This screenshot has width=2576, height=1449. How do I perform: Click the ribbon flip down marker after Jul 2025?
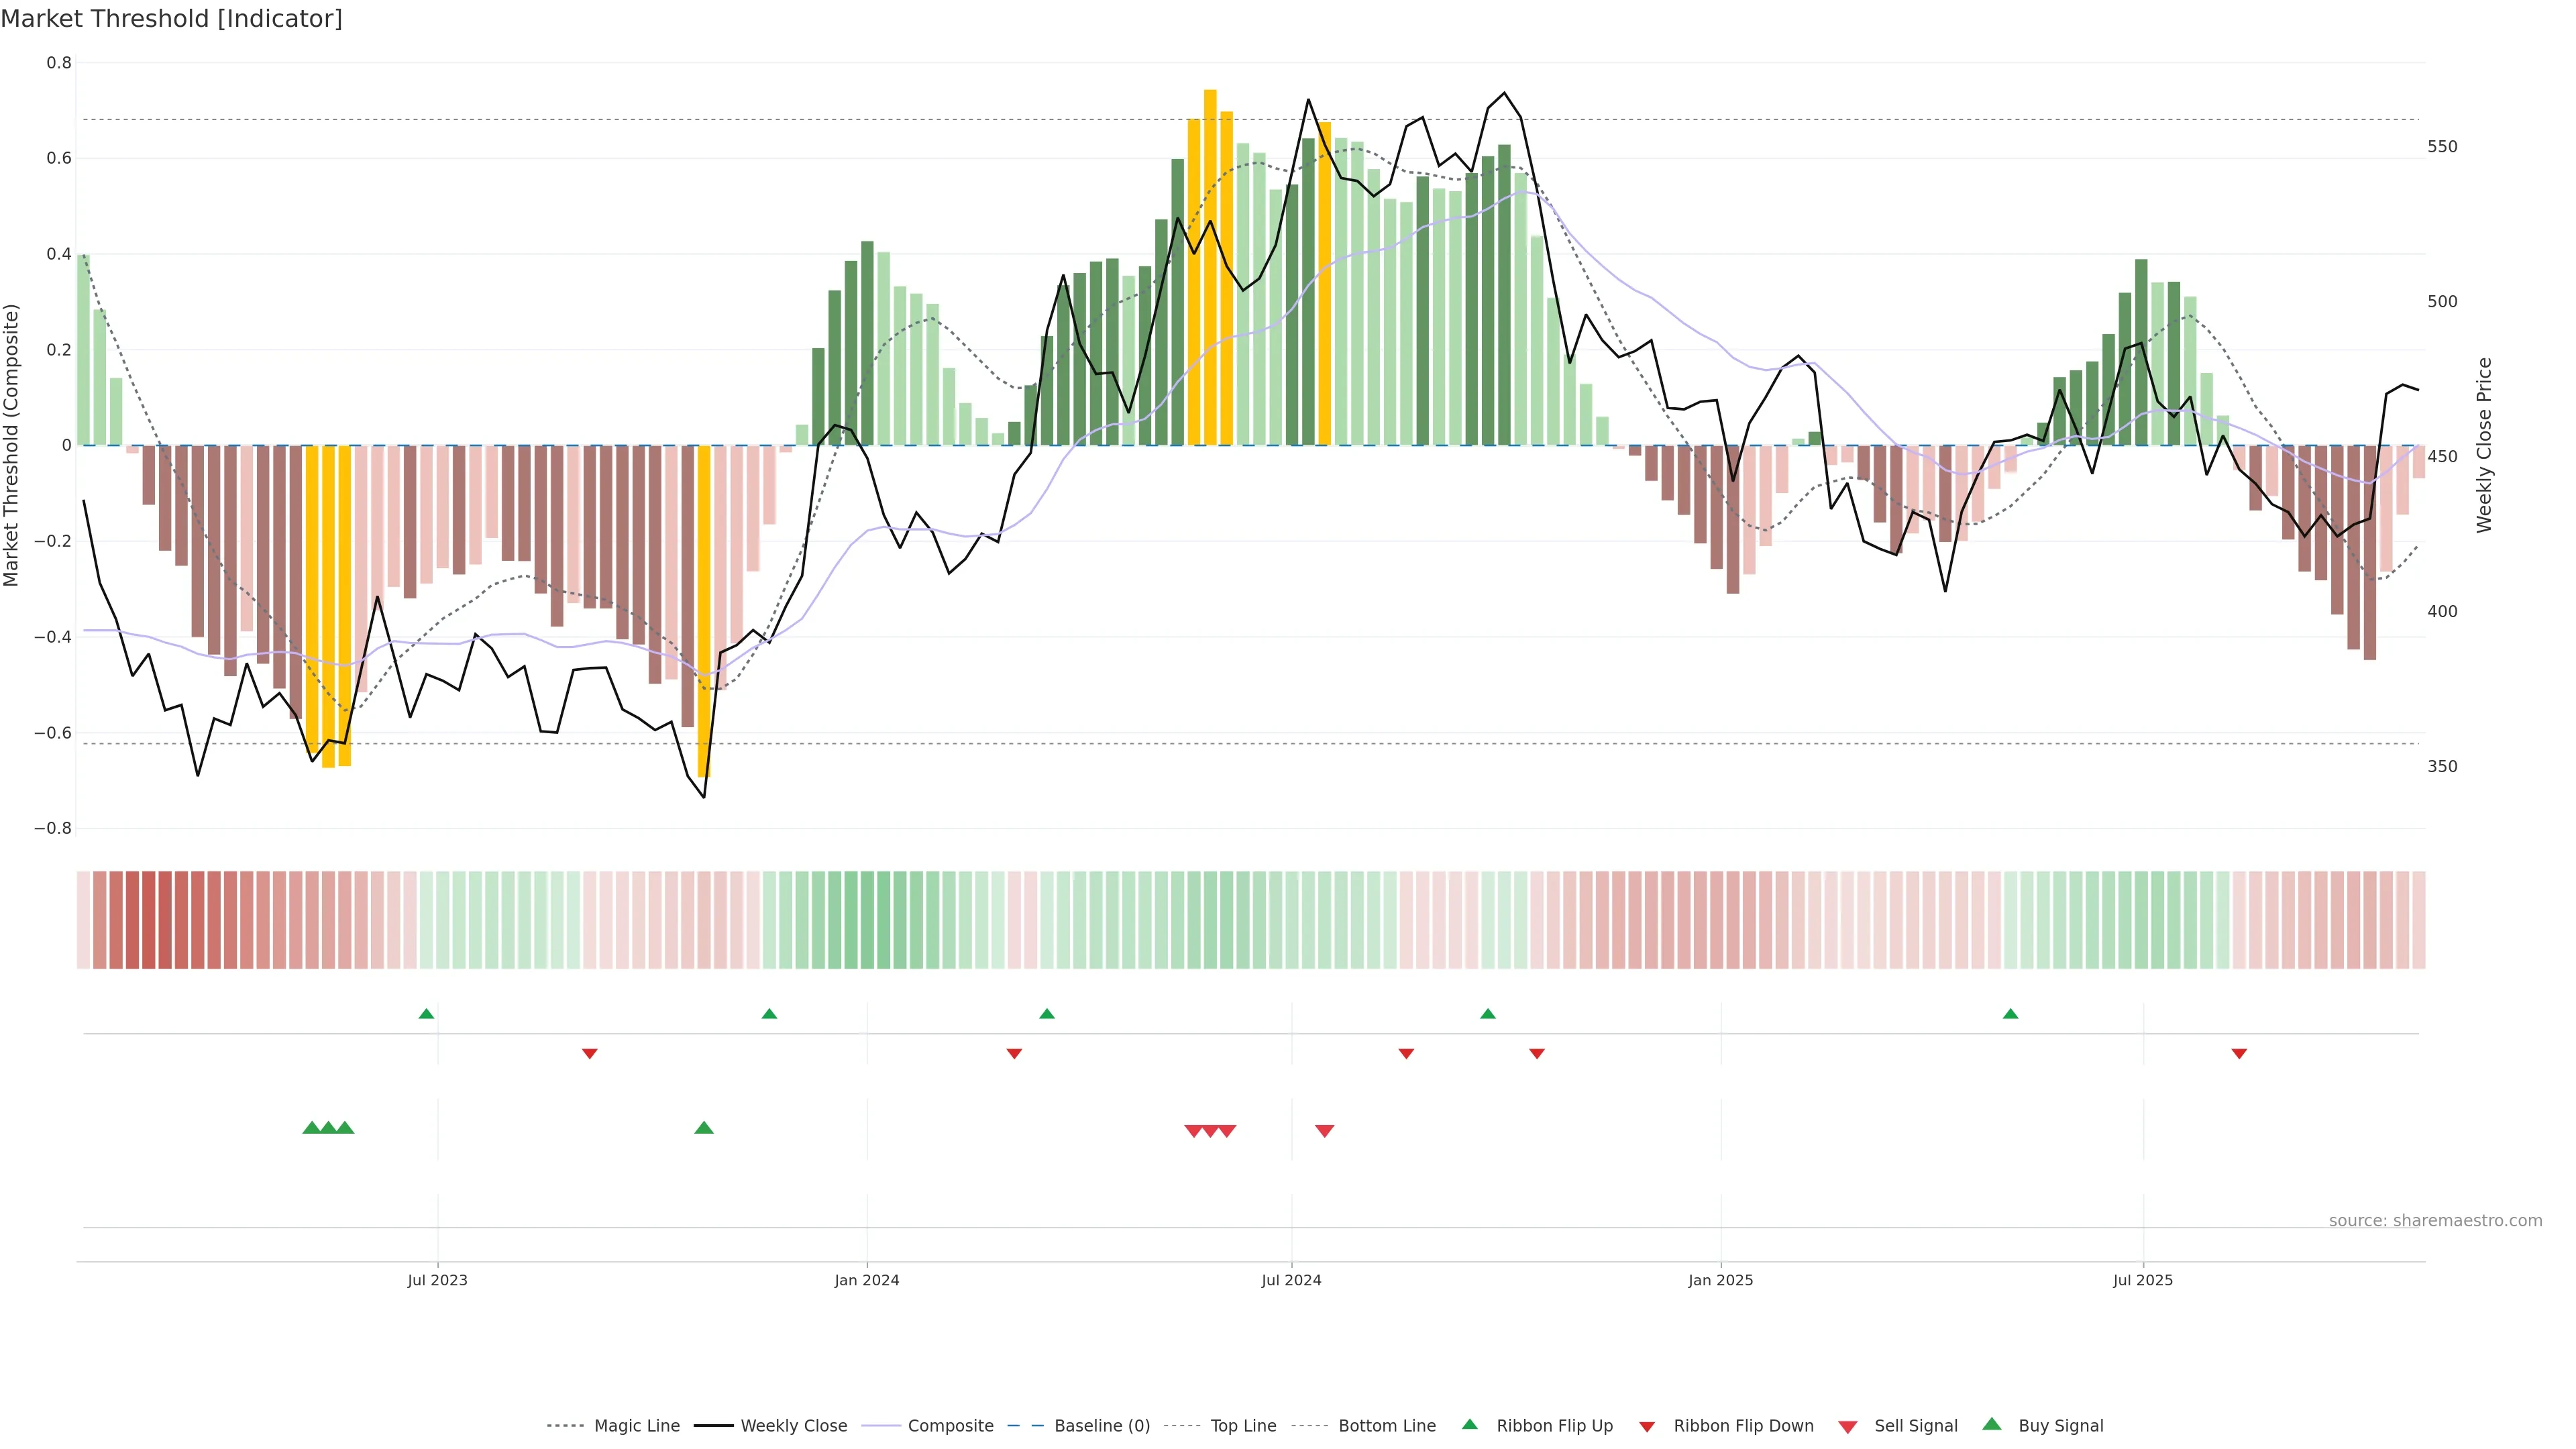coord(2239,1054)
